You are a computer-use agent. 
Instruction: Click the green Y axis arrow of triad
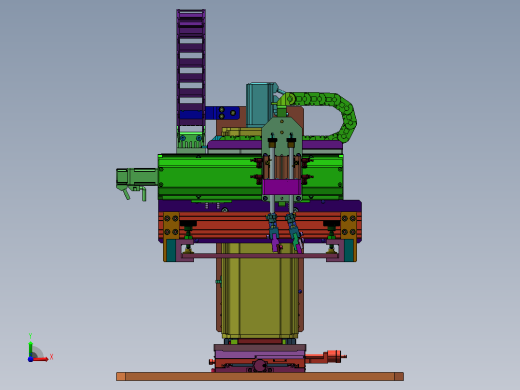[x=30, y=348]
